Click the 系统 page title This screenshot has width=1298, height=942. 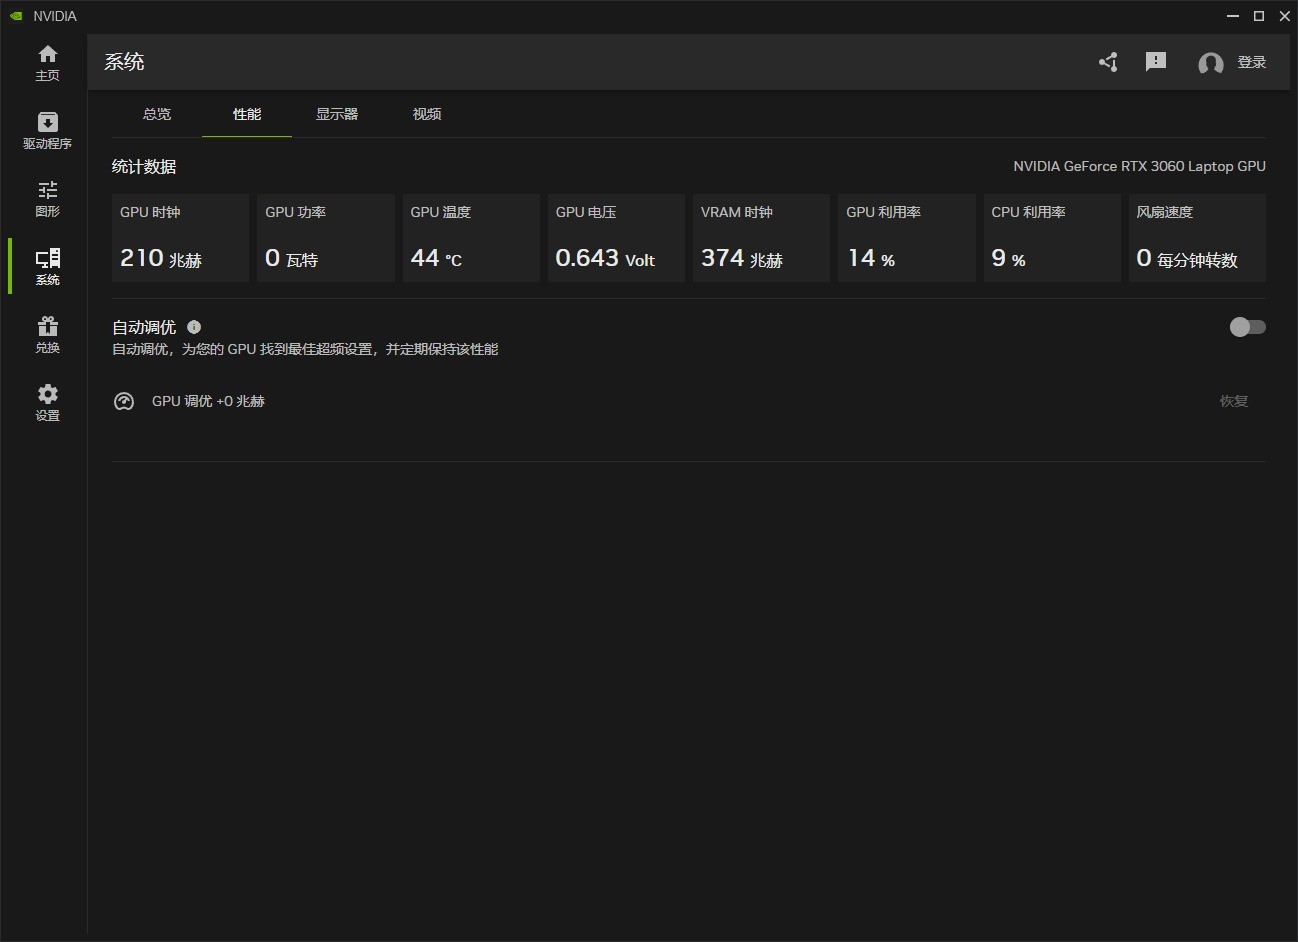(124, 62)
